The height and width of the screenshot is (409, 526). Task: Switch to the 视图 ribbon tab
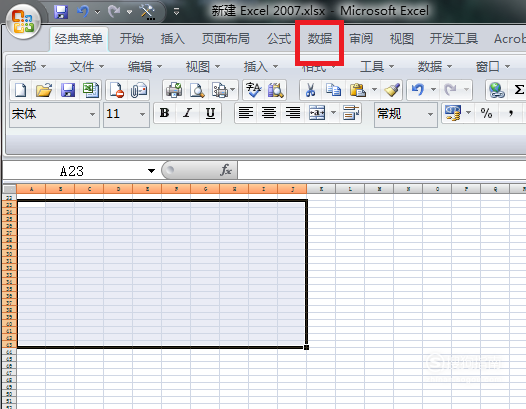point(402,39)
